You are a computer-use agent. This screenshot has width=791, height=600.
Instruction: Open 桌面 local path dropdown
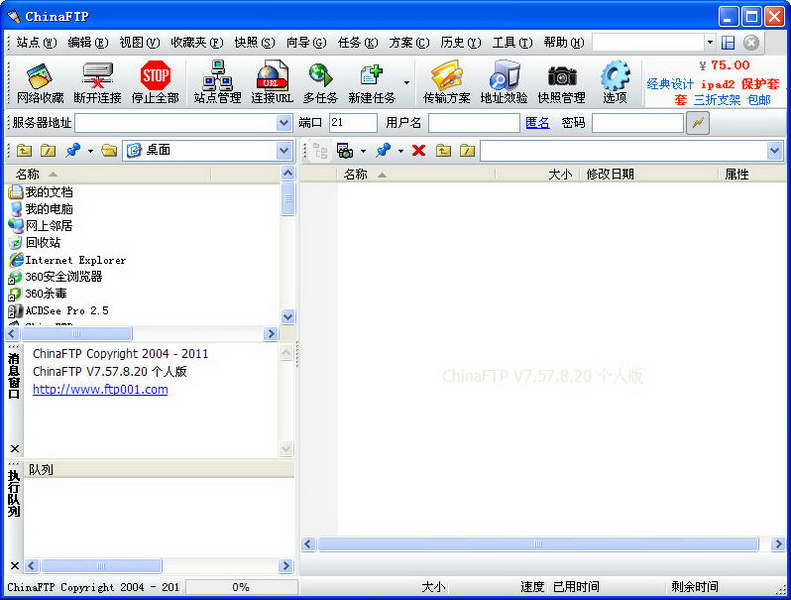[284, 150]
